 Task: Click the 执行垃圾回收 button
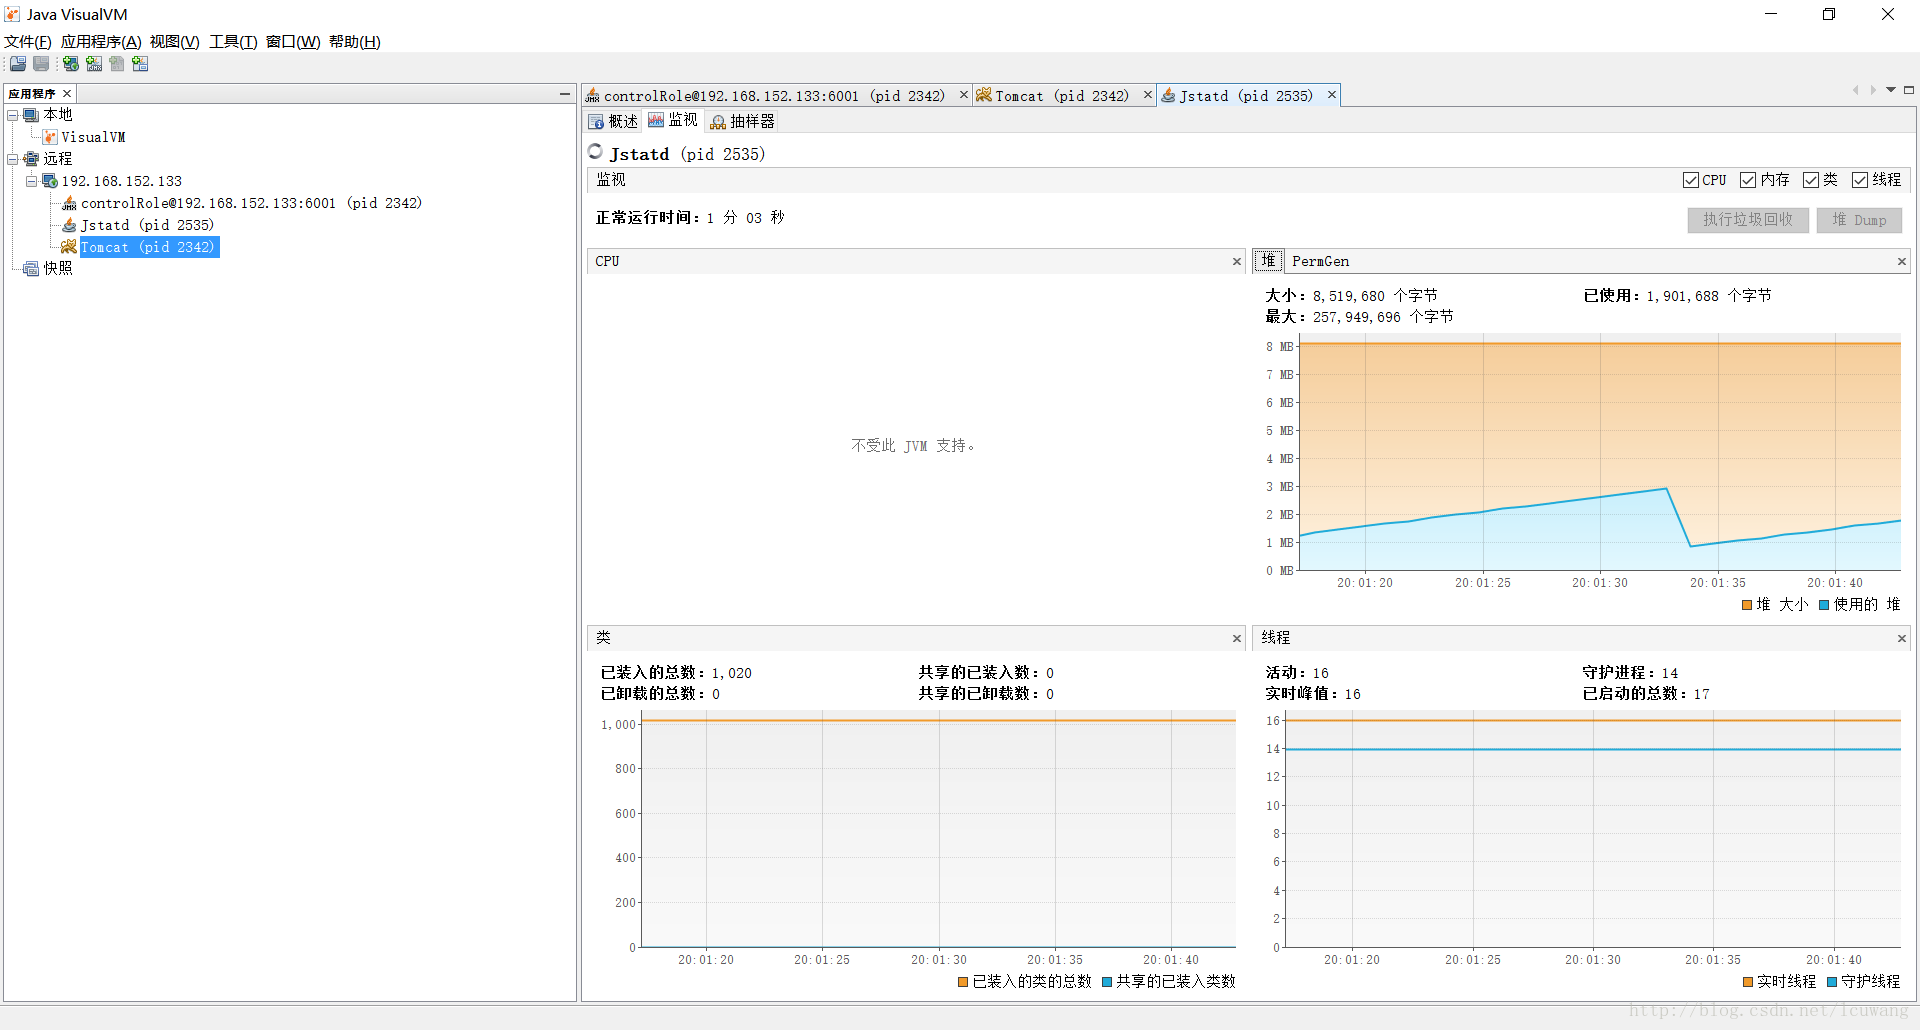coord(1748,220)
